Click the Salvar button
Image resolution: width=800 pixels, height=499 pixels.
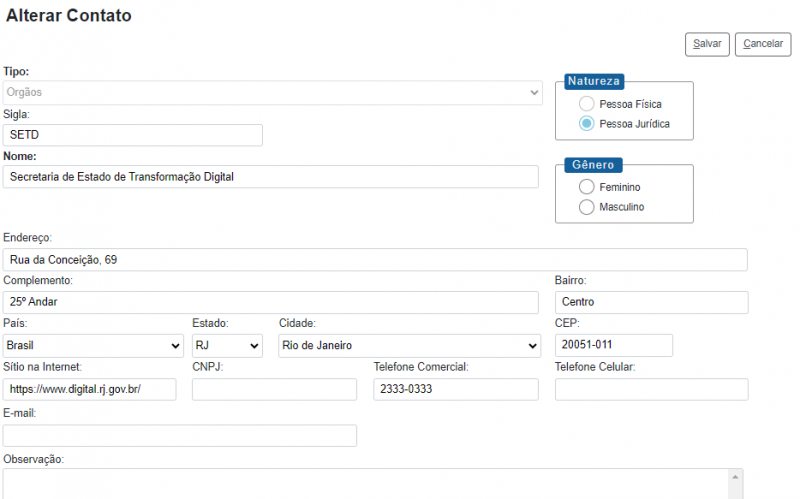[x=707, y=44]
